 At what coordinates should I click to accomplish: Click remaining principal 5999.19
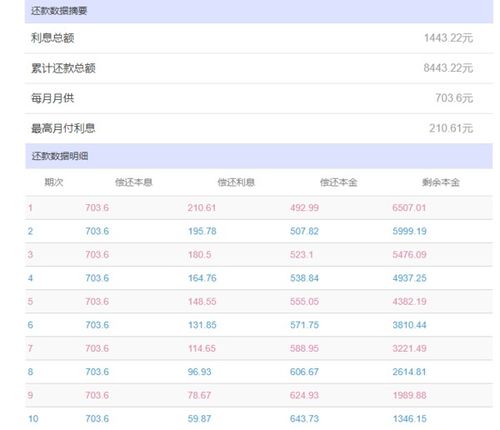coord(409,231)
